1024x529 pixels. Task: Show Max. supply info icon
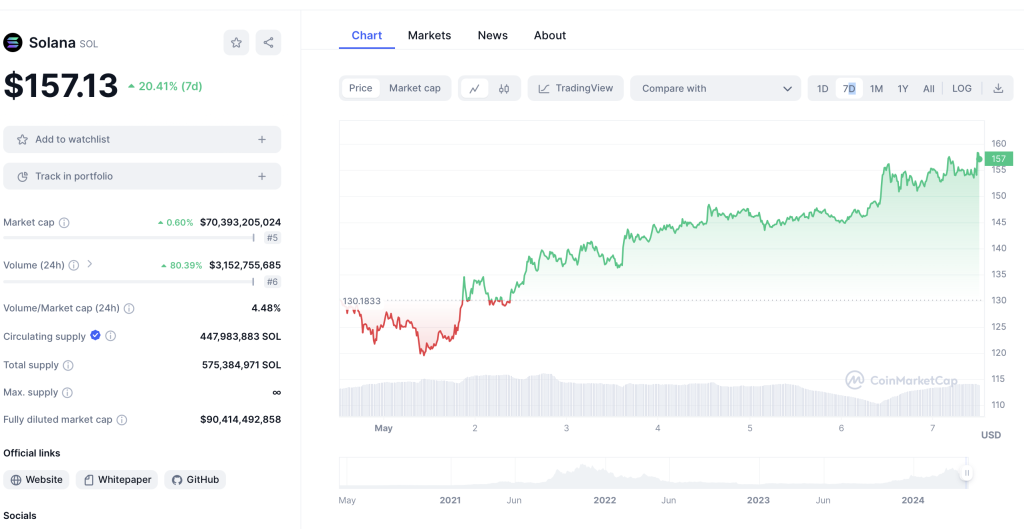point(67,393)
